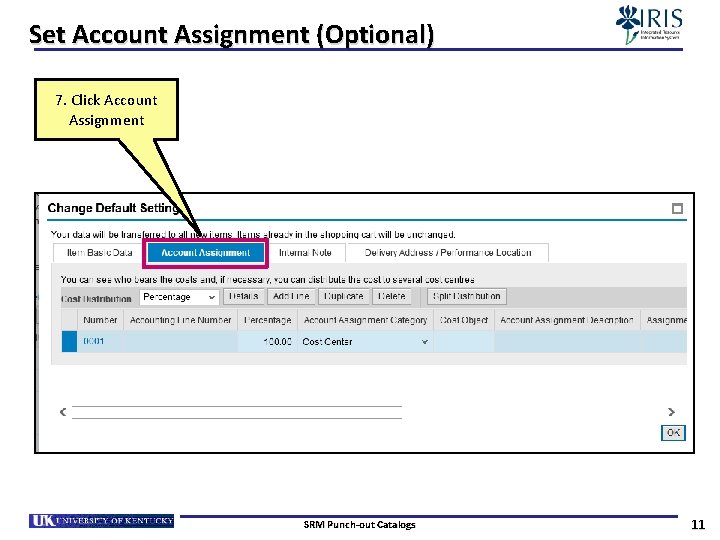The image size is (720, 540).
Task: Click the Duplicate button
Action: point(343,296)
